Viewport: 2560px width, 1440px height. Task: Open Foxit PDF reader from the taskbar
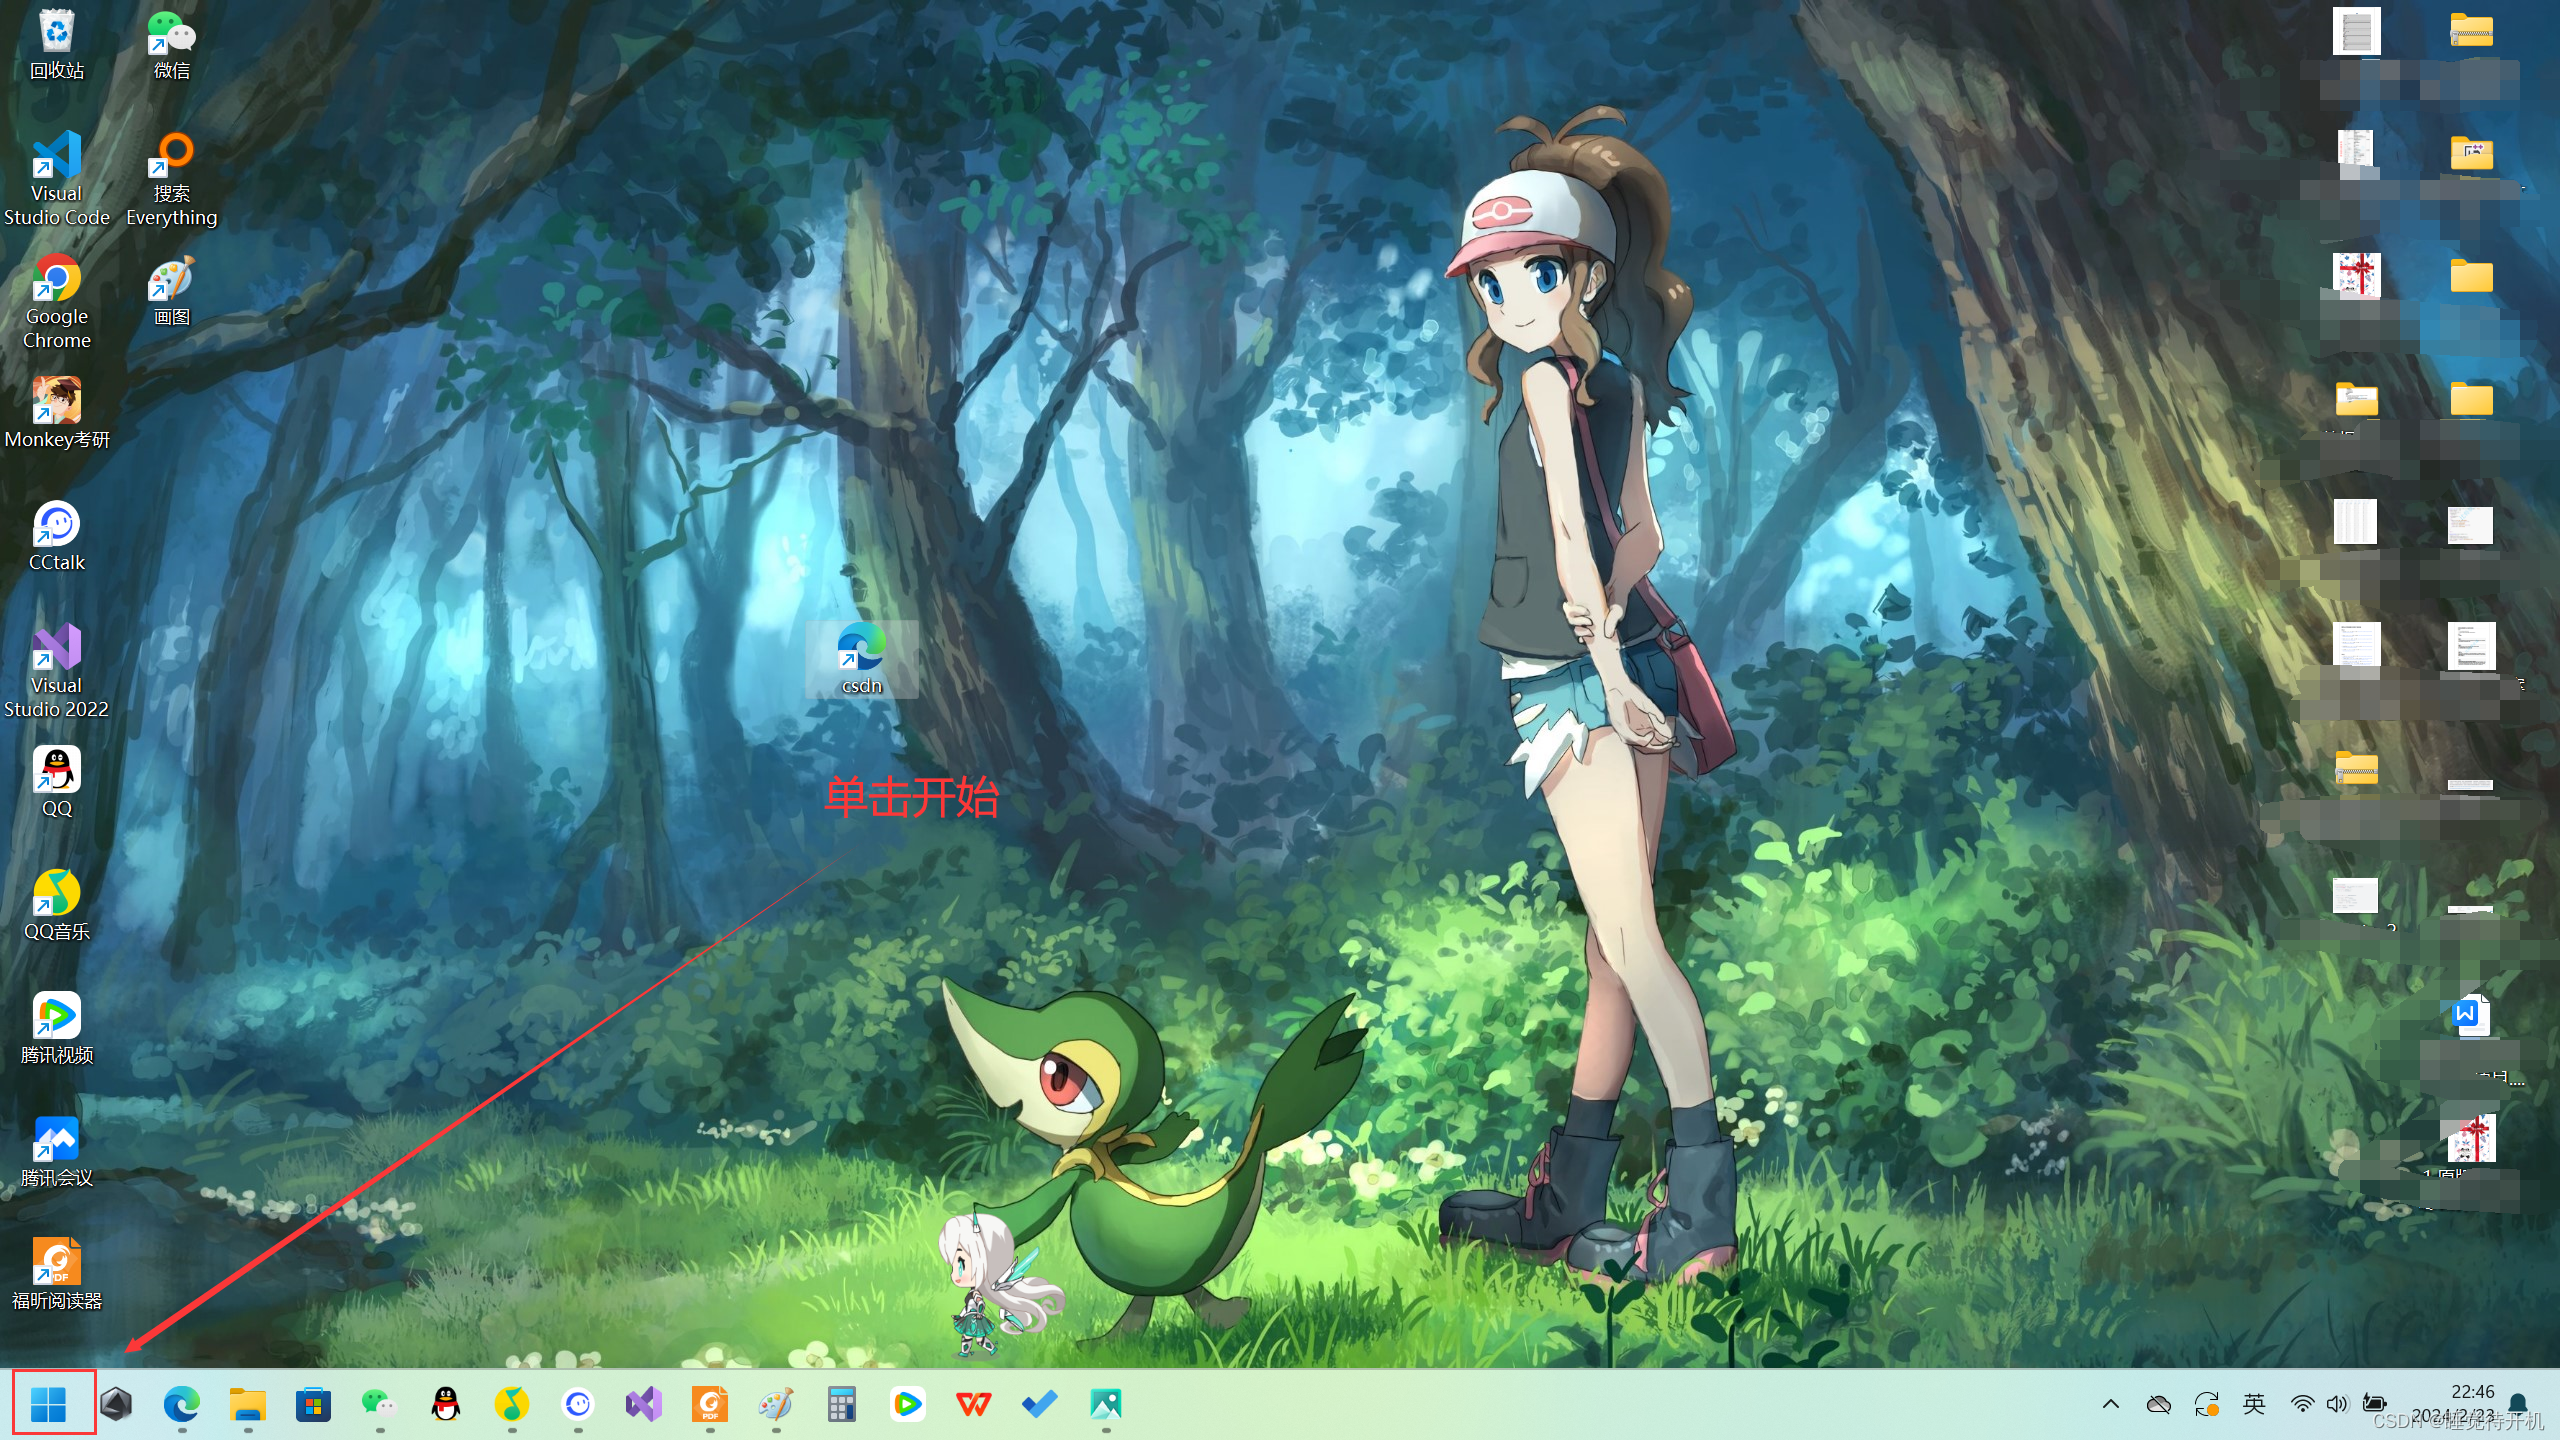[x=710, y=1404]
